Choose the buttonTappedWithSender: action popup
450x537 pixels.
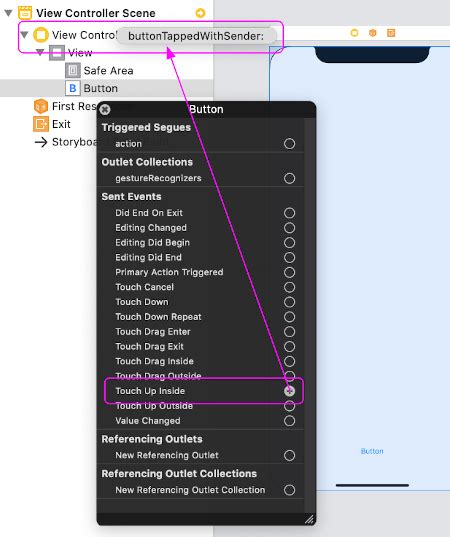[x=196, y=36]
